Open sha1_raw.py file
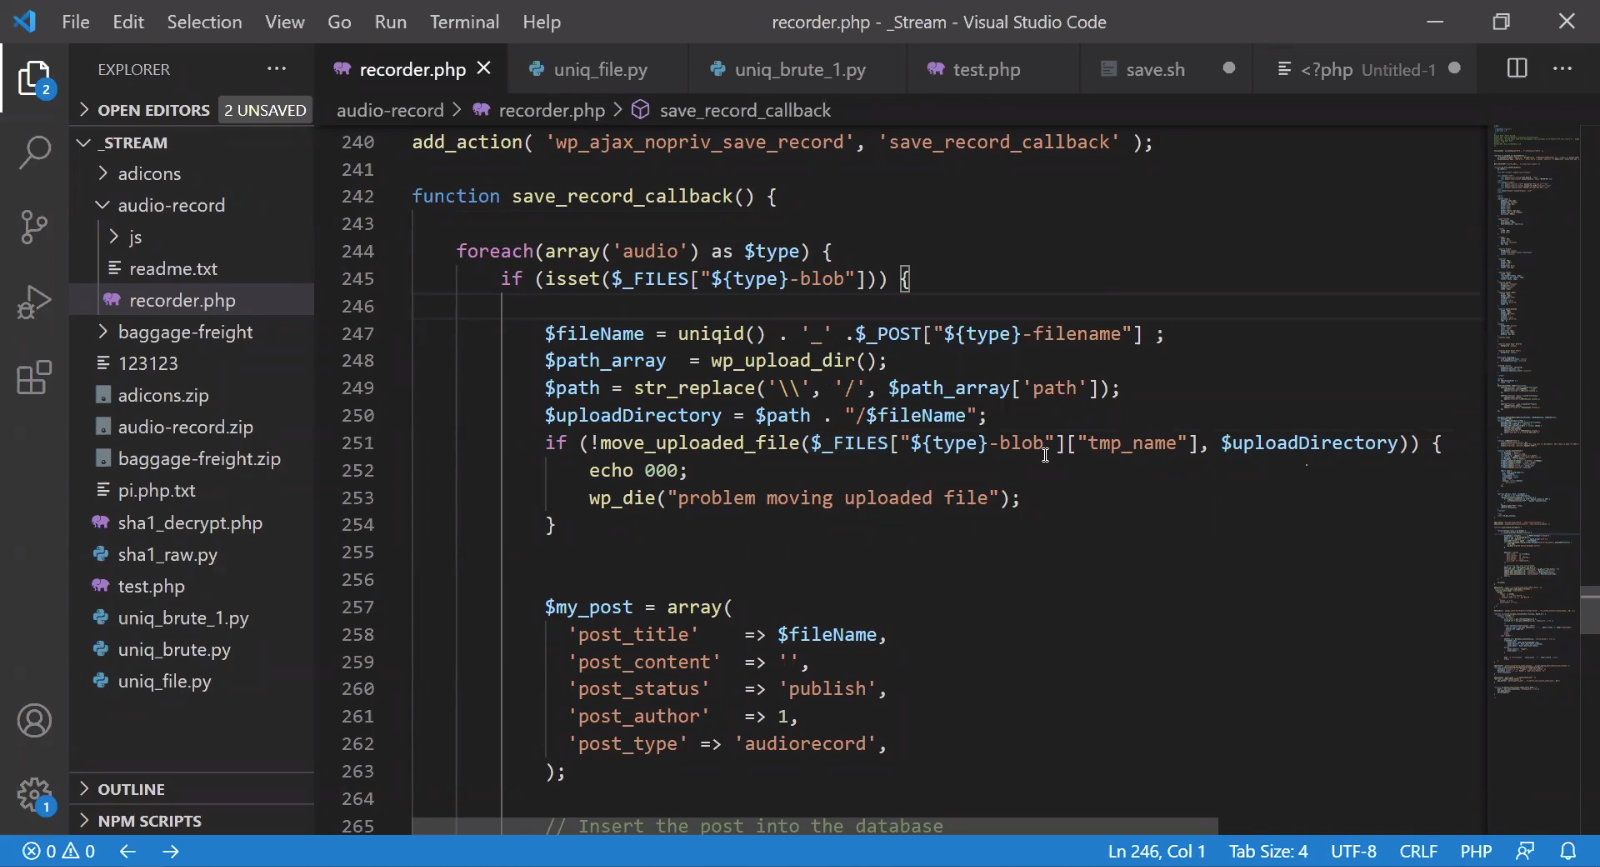The height and width of the screenshot is (867, 1600). coord(192,555)
